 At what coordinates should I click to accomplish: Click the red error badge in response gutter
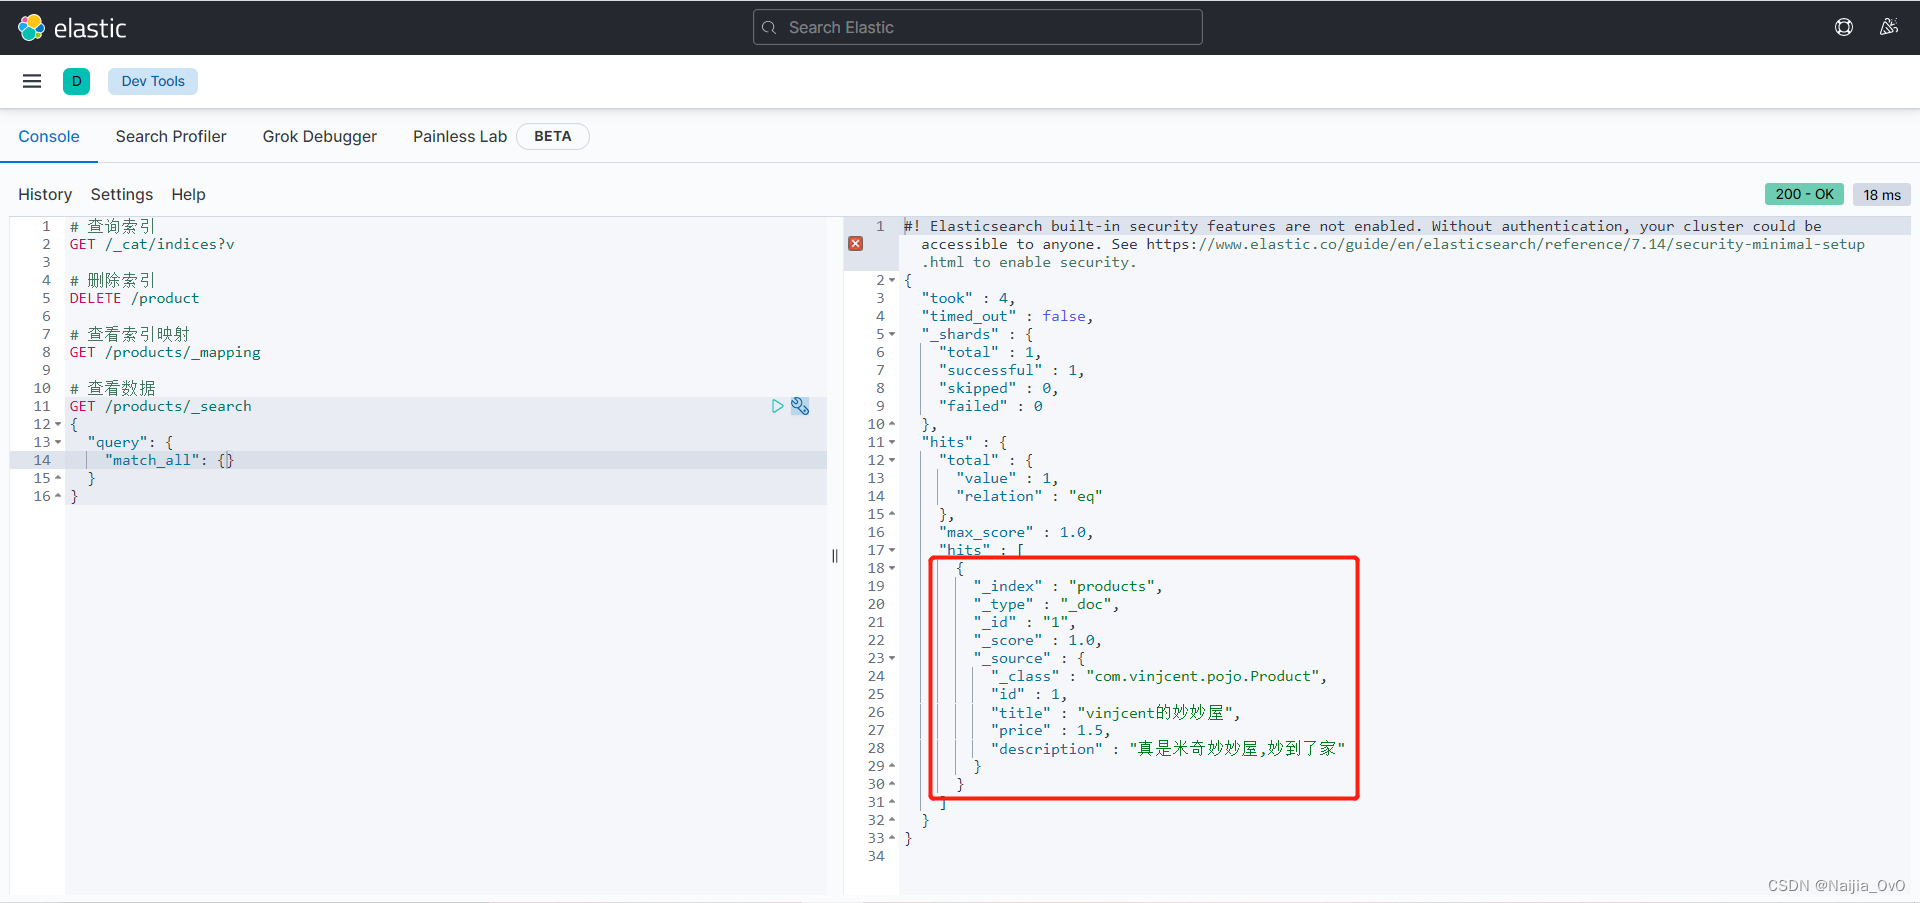pyautogui.click(x=856, y=243)
